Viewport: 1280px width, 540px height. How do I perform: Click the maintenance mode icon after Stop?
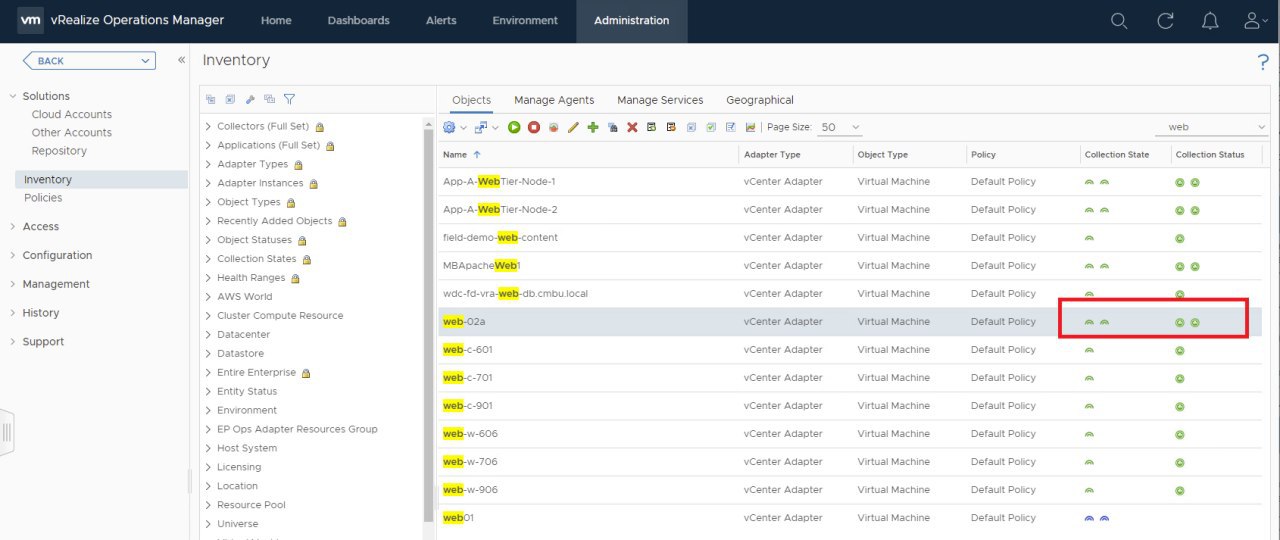click(553, 127)
